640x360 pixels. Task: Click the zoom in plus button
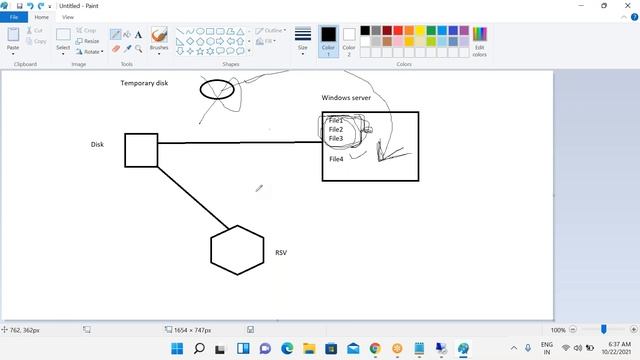pyautogui.click(x=633, y=329)
